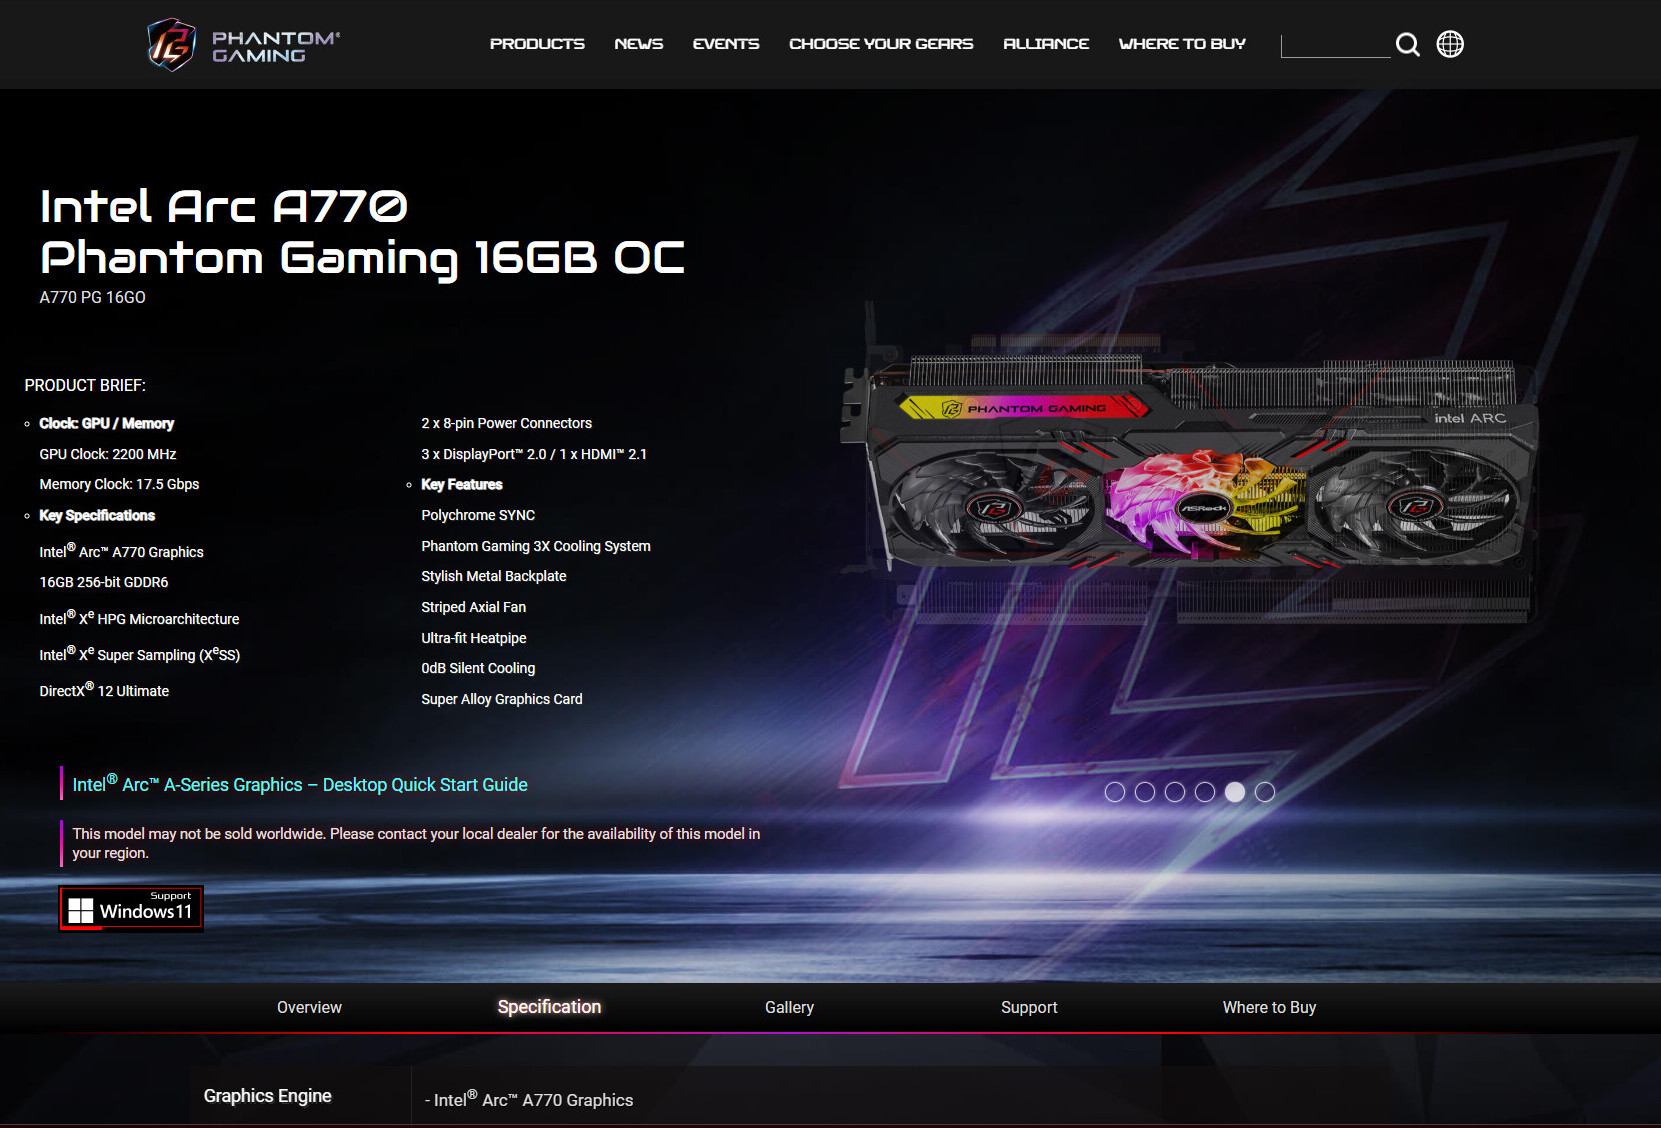This screenshot has height=1128, width=1661.
Task: Select the second carousel dot
Action: pyautogui.click(x=1145, y=792)
